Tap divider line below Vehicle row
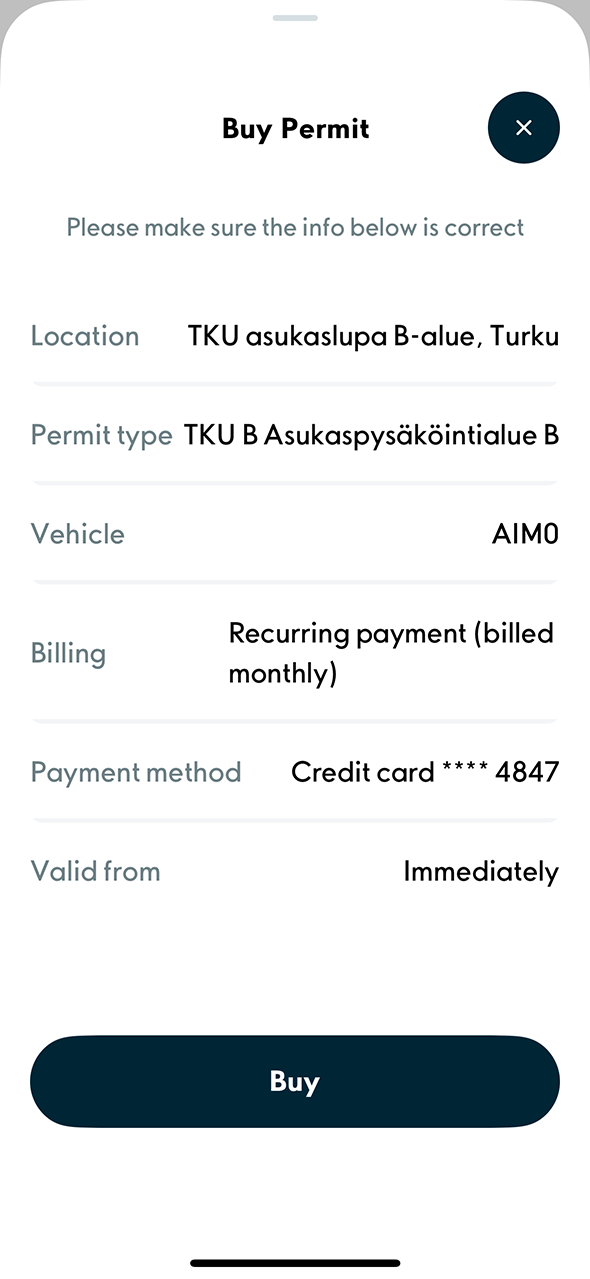Viewport: 590px width, 1279px height. point(295,581)
